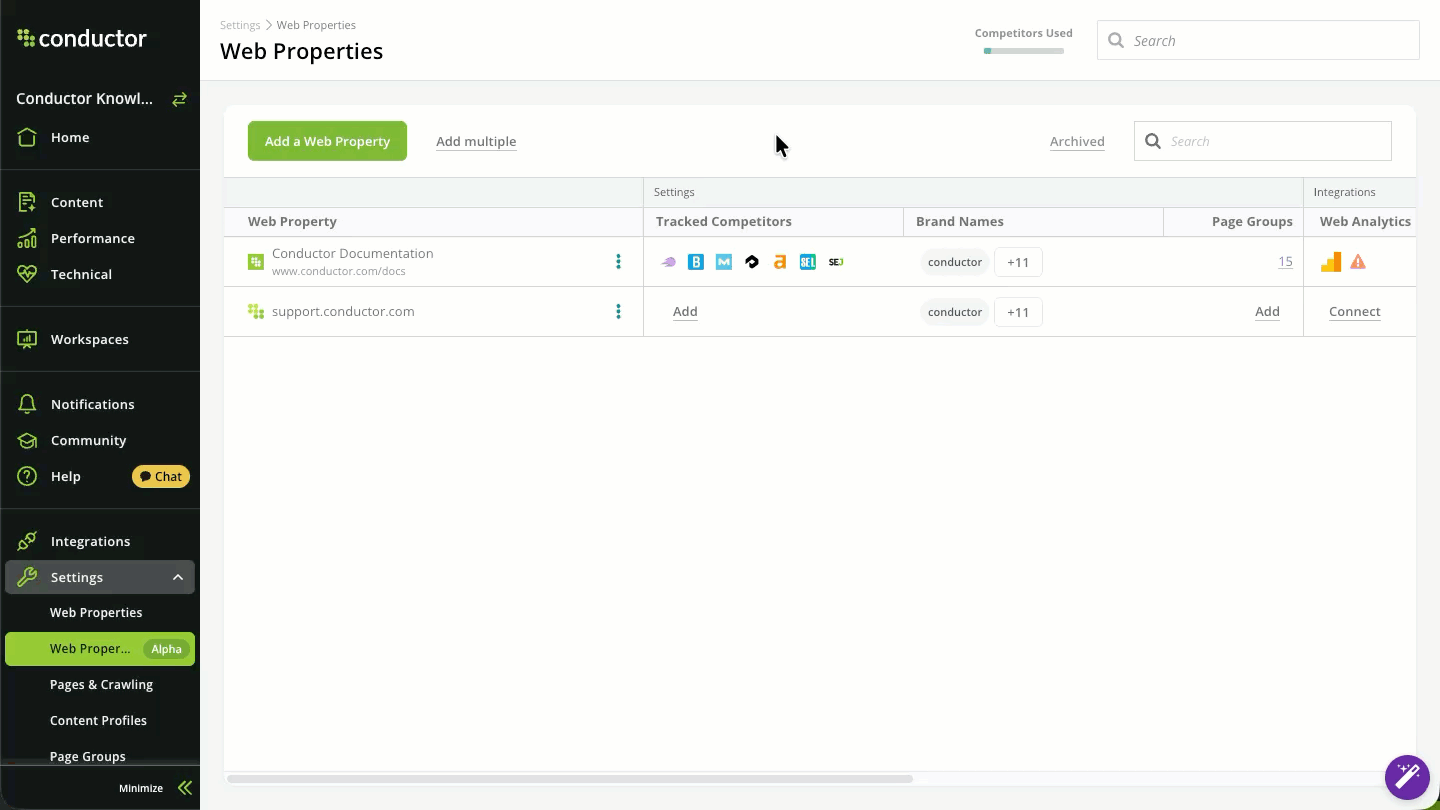The width and height of the screenshot is (1440, 810).
Task: Click the Tracked Competitors column header
Action: 724,222
